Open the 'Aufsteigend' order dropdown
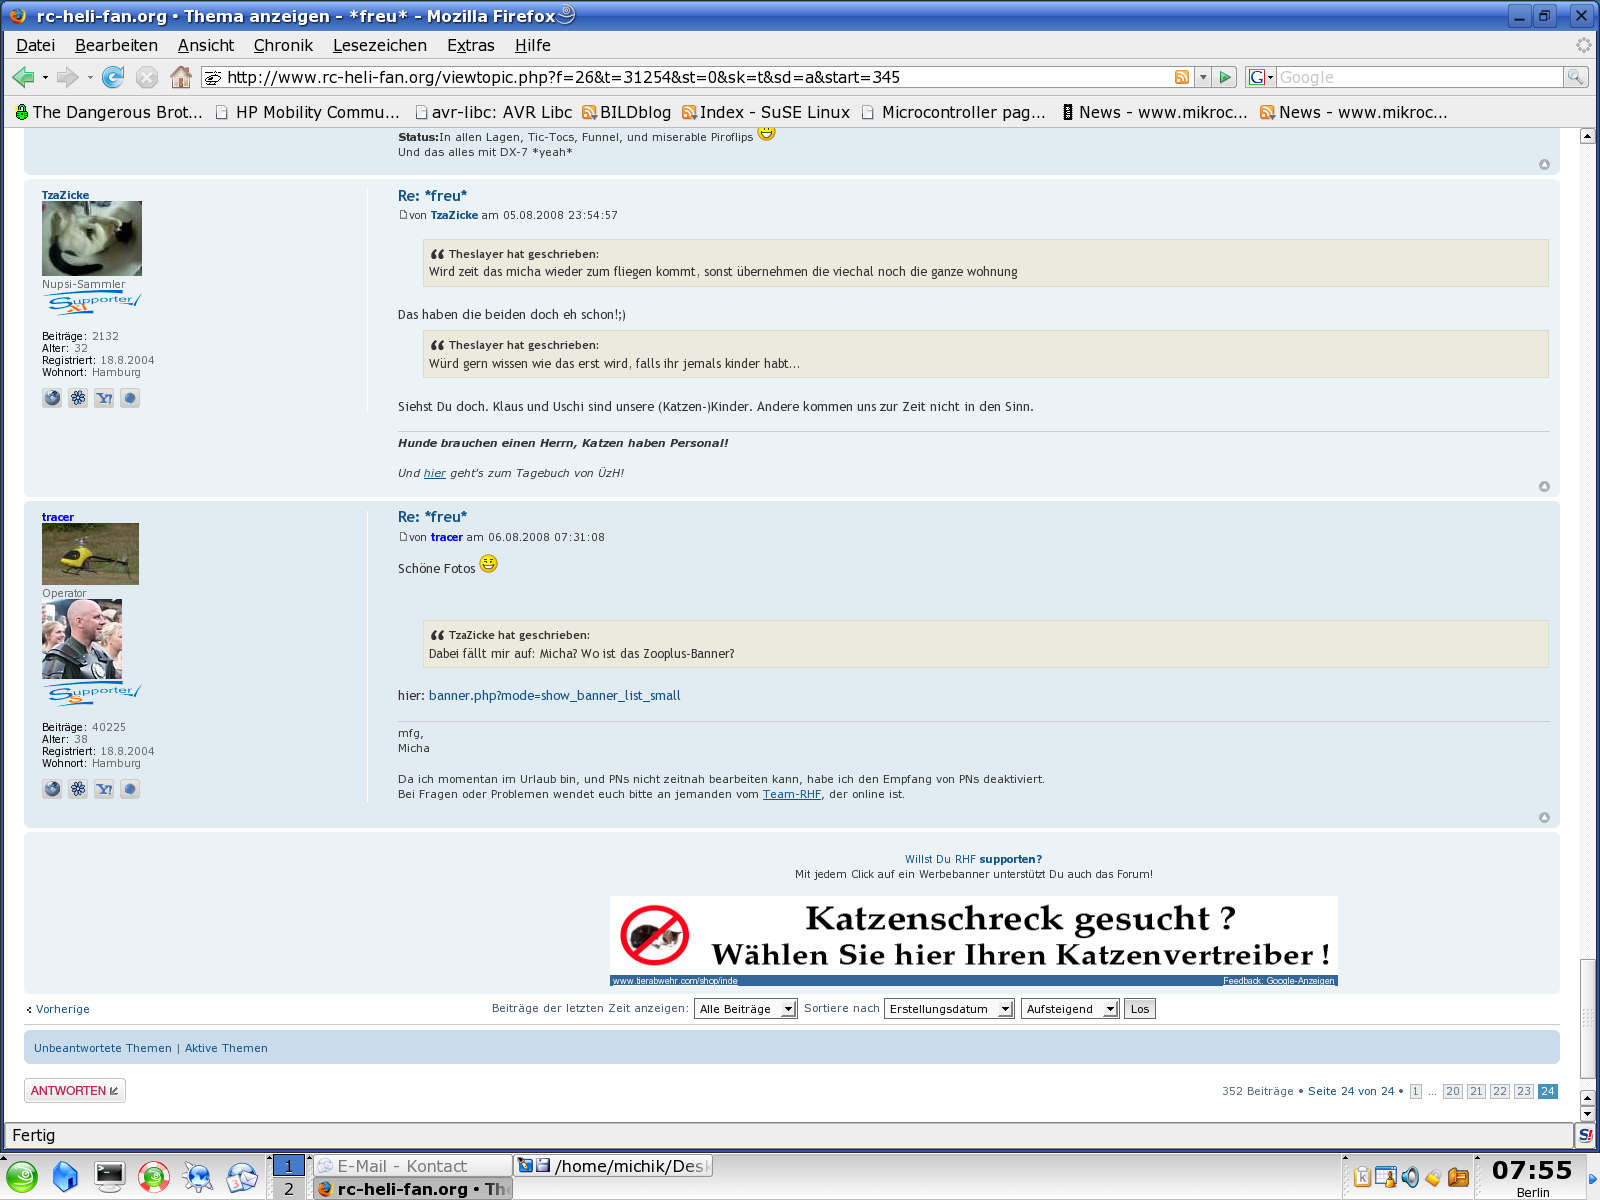 [1070, 1009]
